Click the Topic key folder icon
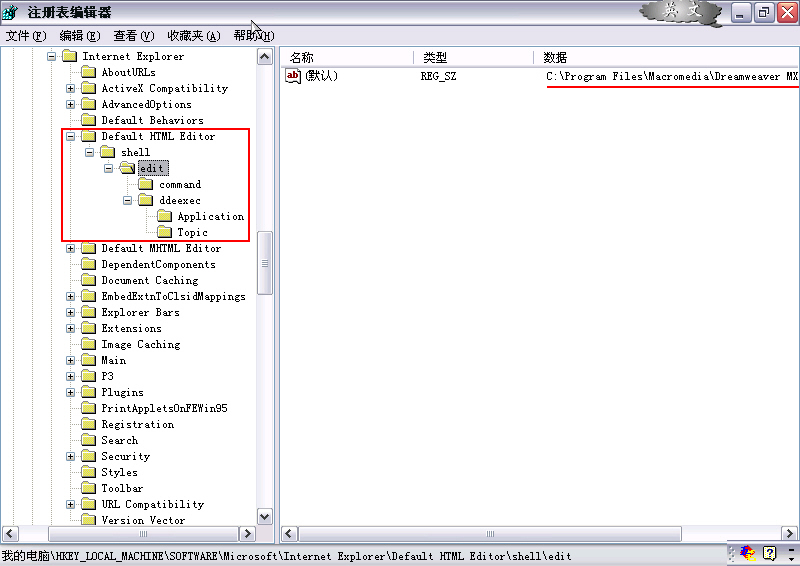800x566 pixels. tap(164, 232)
